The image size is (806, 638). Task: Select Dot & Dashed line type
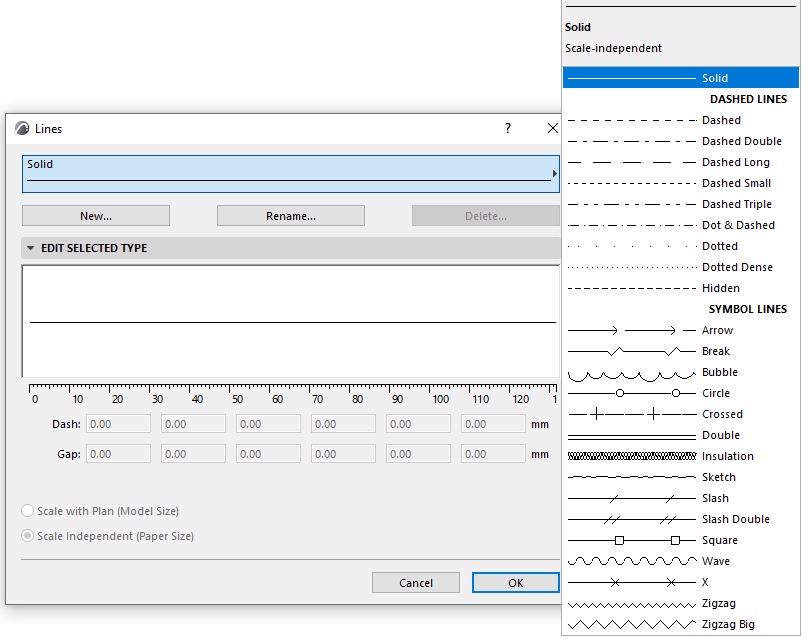pos(681,225)
